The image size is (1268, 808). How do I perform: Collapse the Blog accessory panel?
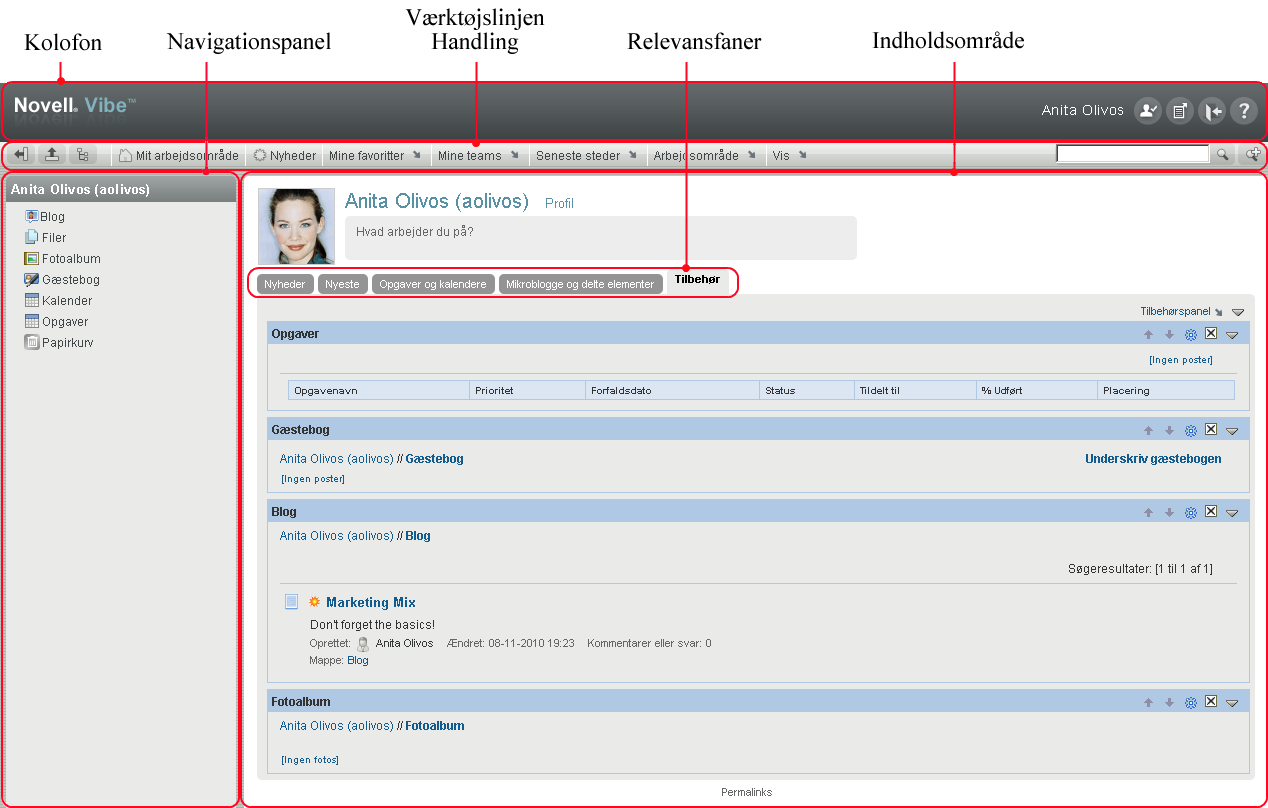pos(1232,514)
